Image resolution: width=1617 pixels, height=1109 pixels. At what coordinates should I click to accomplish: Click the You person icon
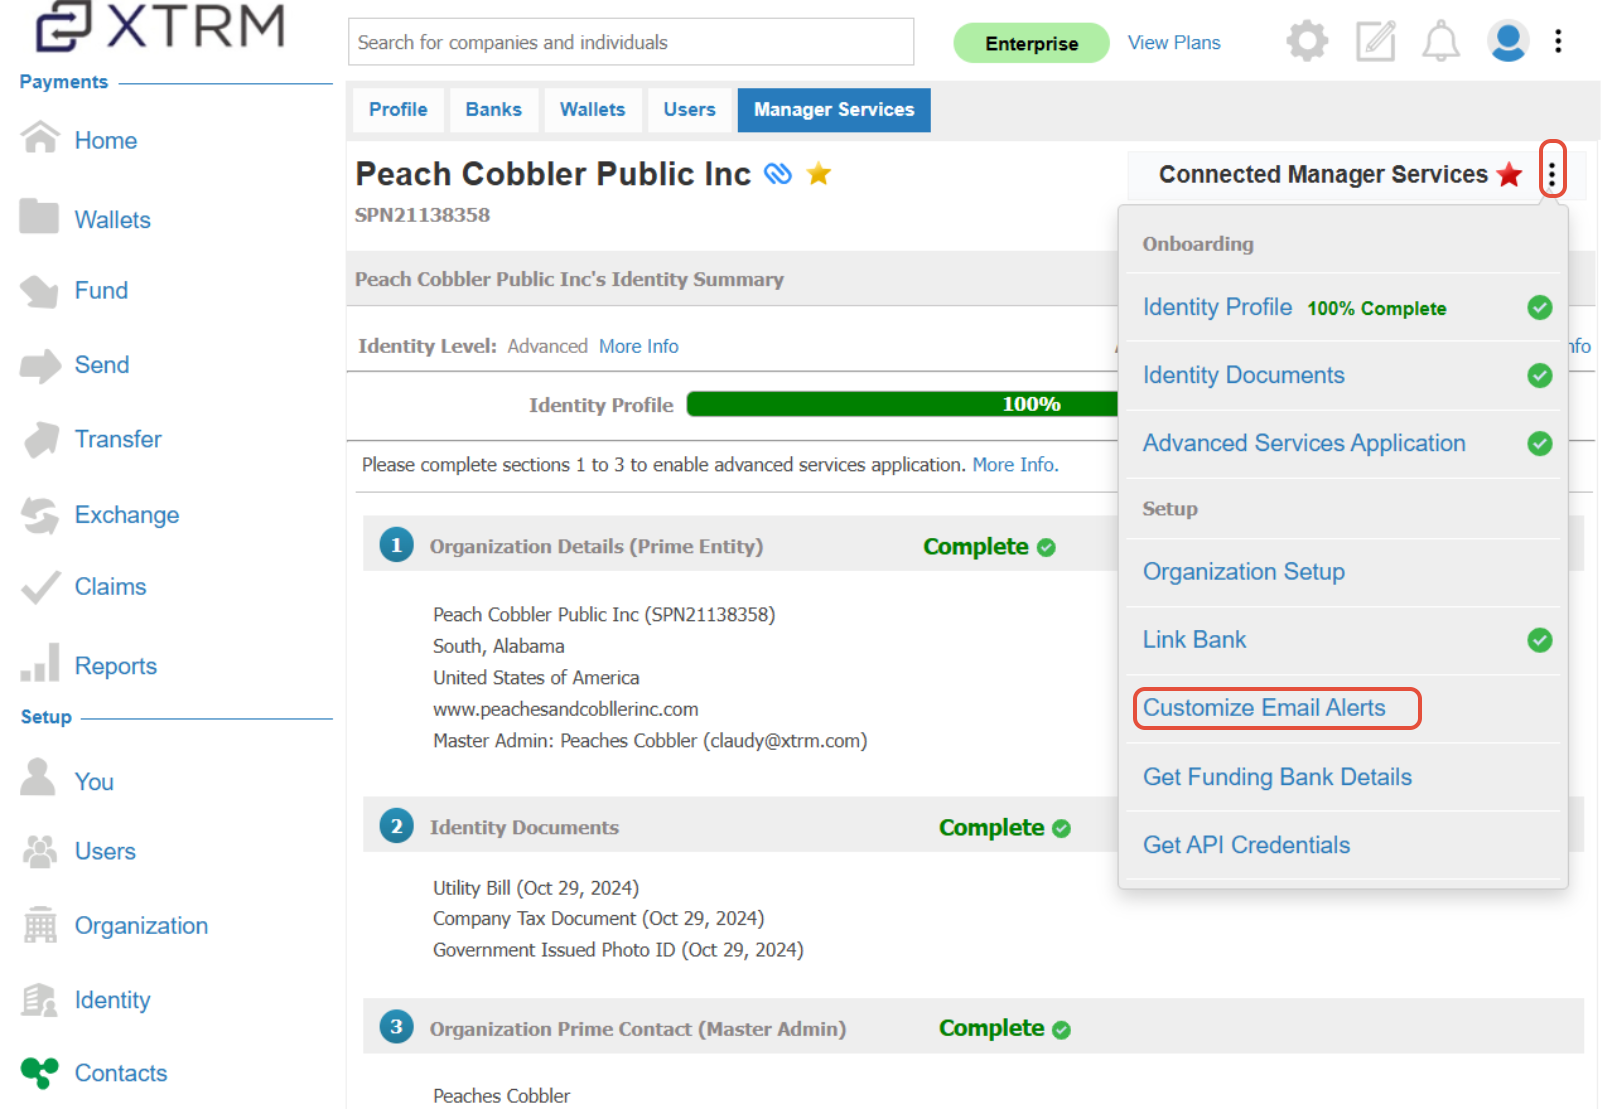tap(38, 778)
